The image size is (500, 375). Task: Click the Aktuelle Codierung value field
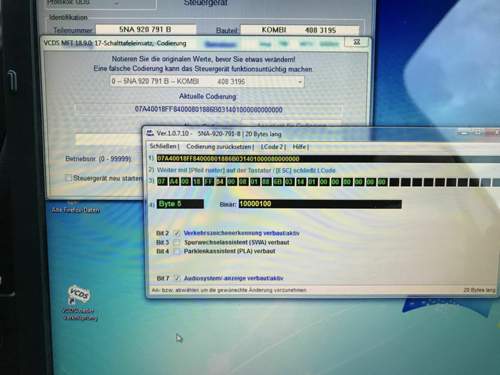pos(208,110)
